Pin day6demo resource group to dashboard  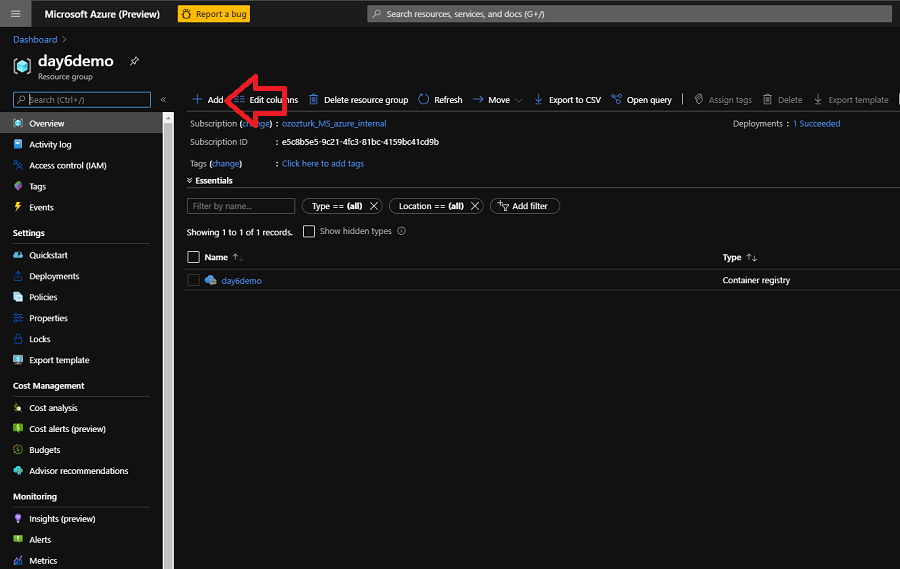(x=134, y=61)
